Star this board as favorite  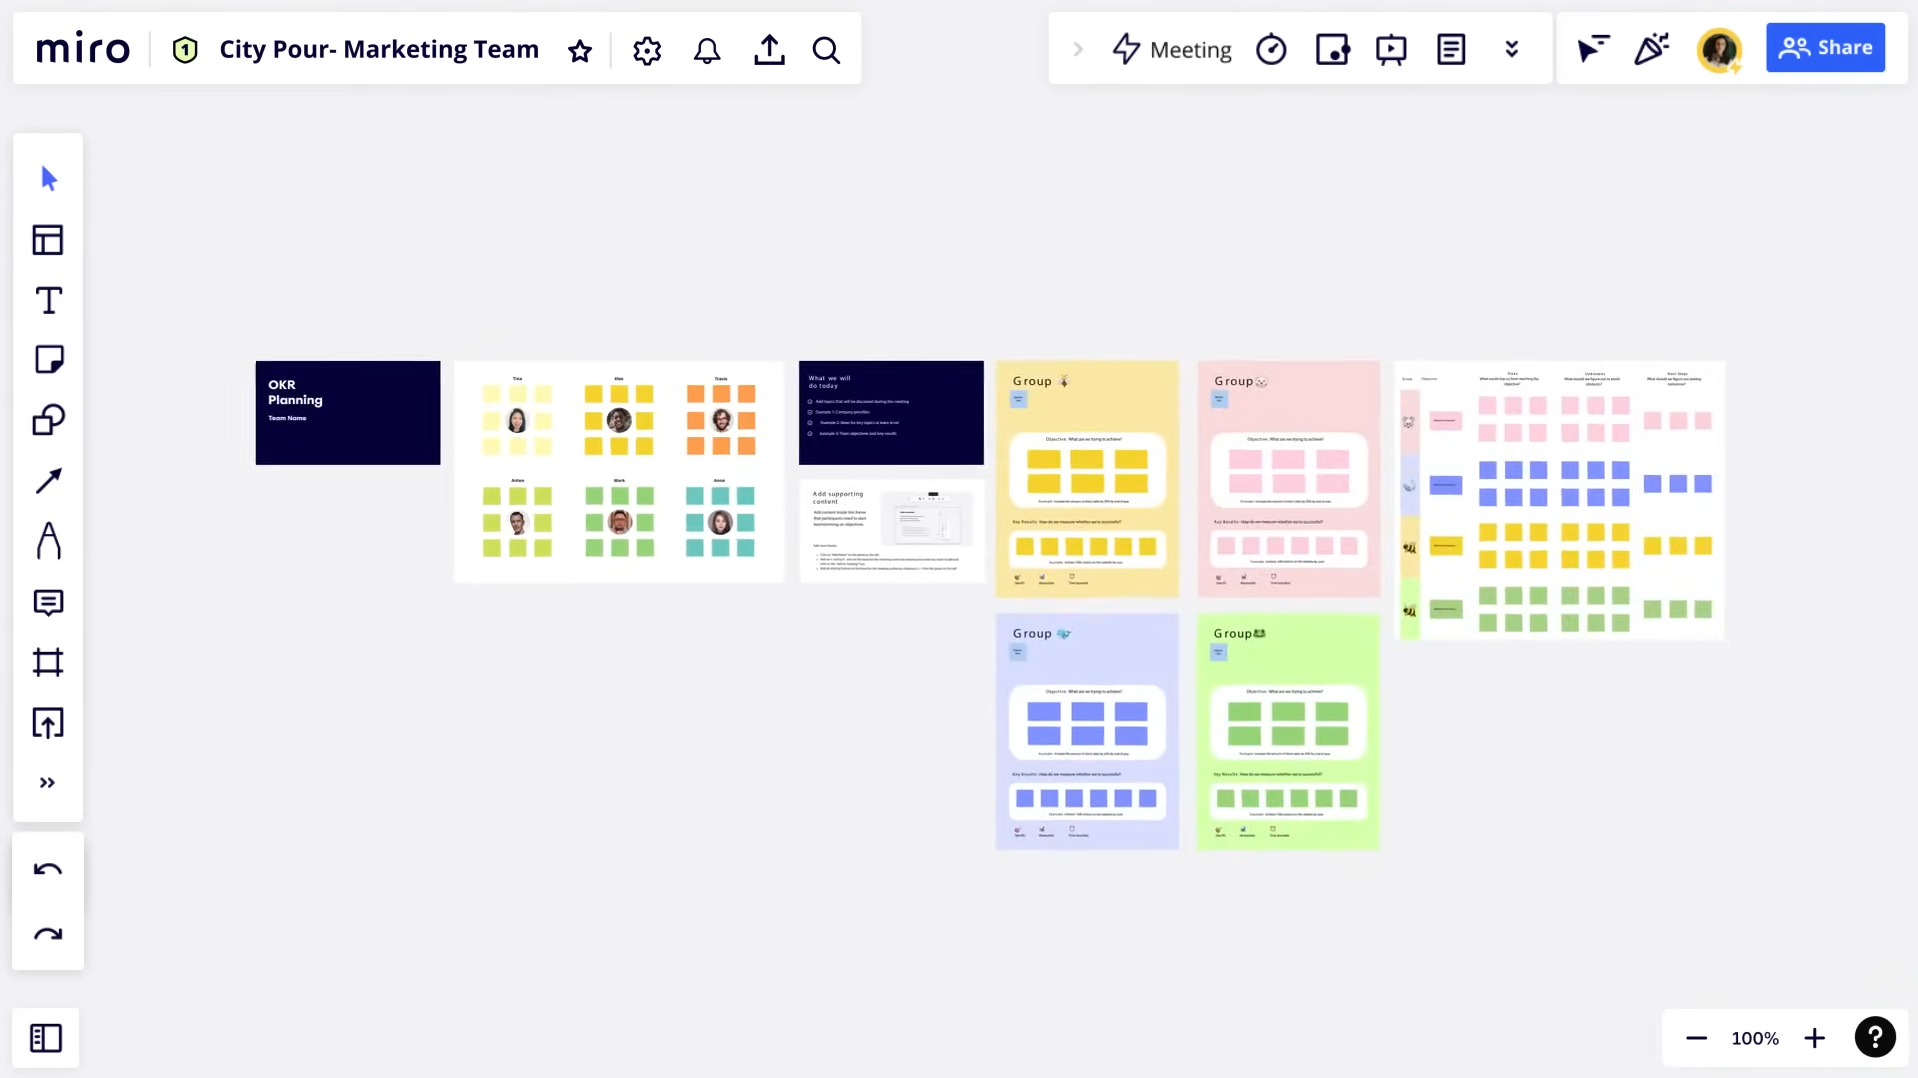point(580,50)
